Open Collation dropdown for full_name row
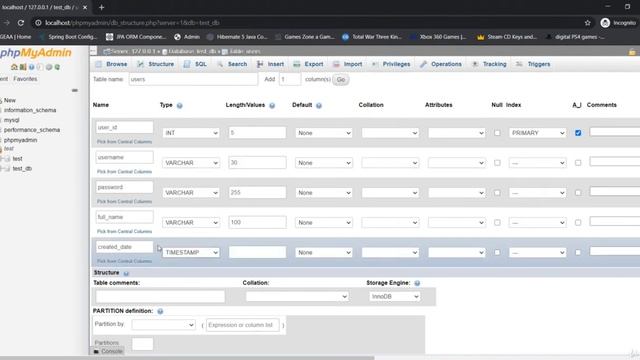The height and width of the screenshot is (360, 640). [390, 222]
